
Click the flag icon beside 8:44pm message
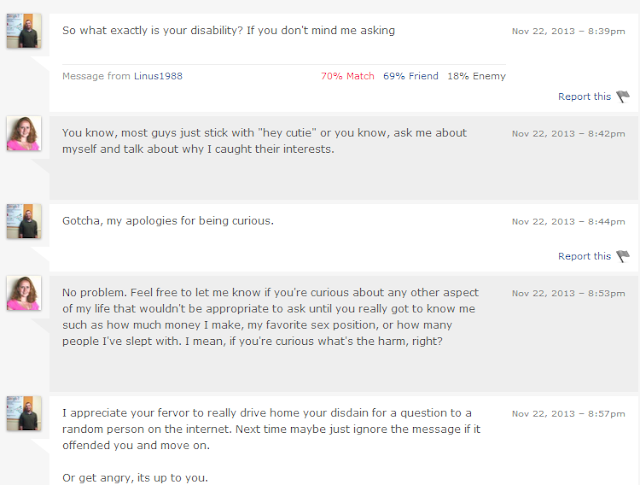pyautogui.click(x=623, y=256)
